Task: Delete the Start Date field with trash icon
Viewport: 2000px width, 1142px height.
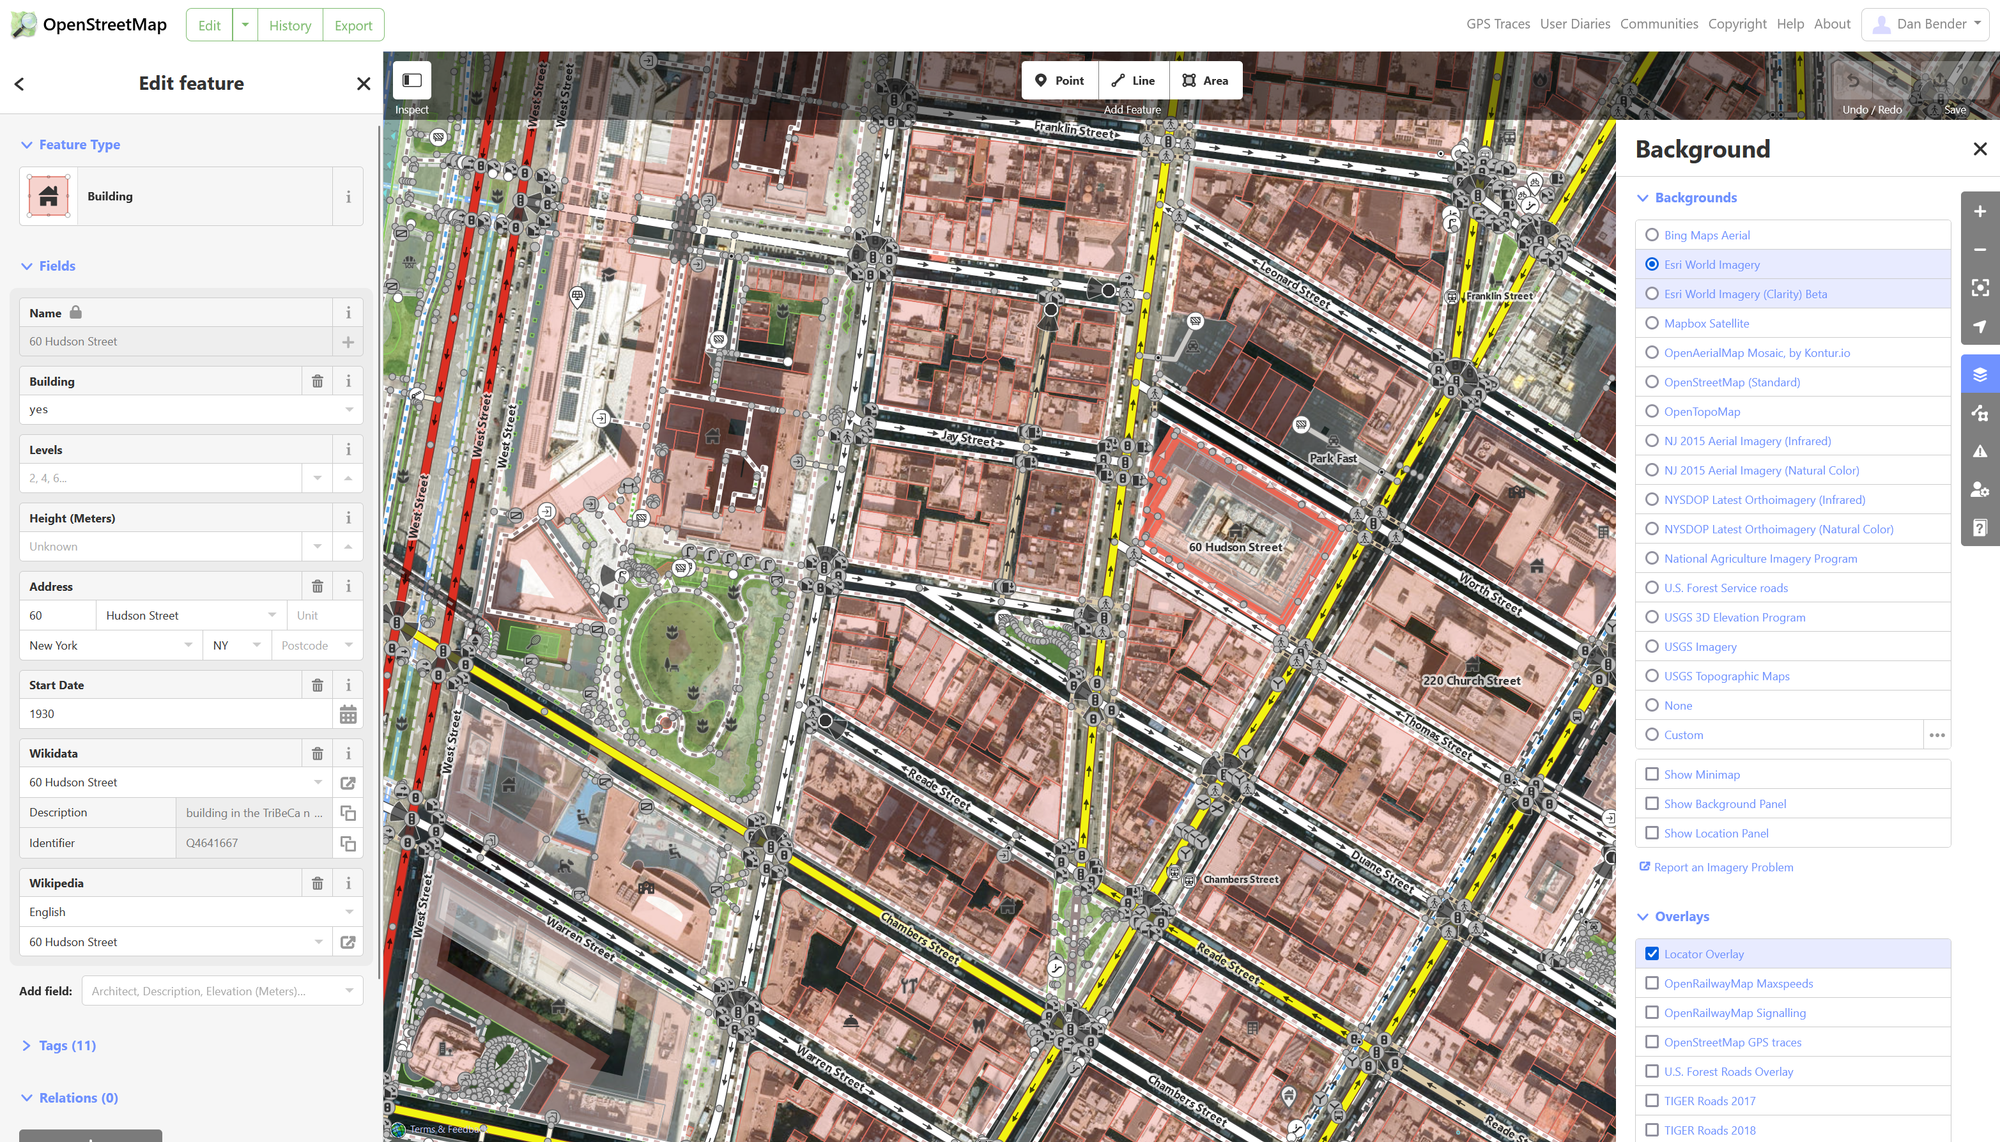Action: 317,685
